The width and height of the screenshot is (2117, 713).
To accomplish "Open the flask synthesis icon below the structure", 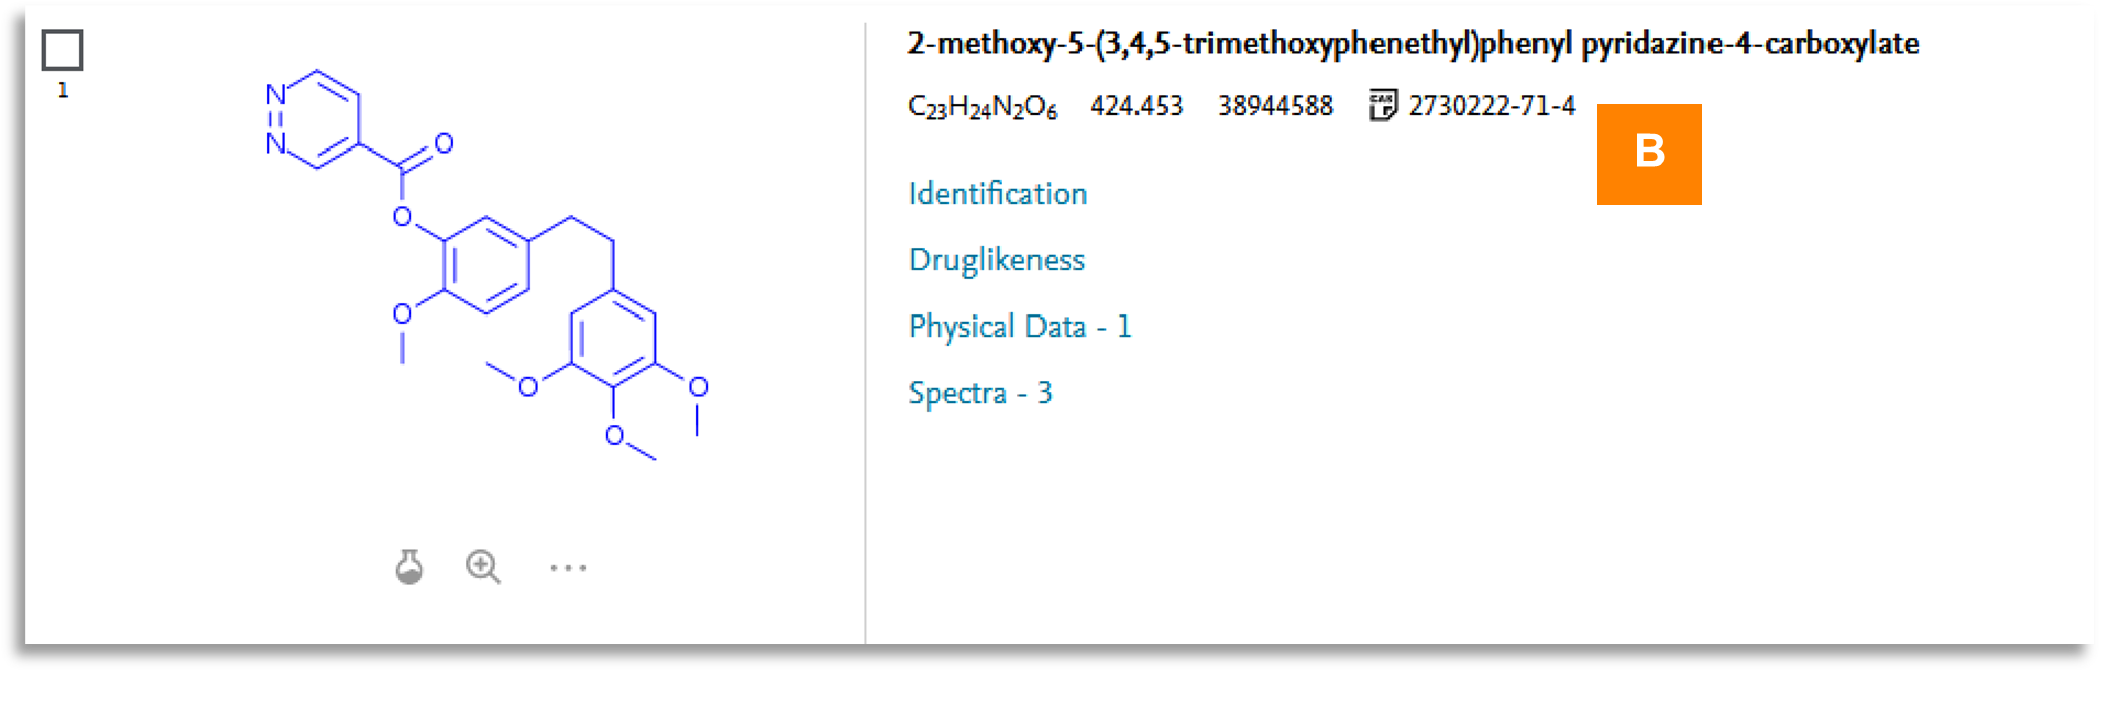I will (409, 567).
